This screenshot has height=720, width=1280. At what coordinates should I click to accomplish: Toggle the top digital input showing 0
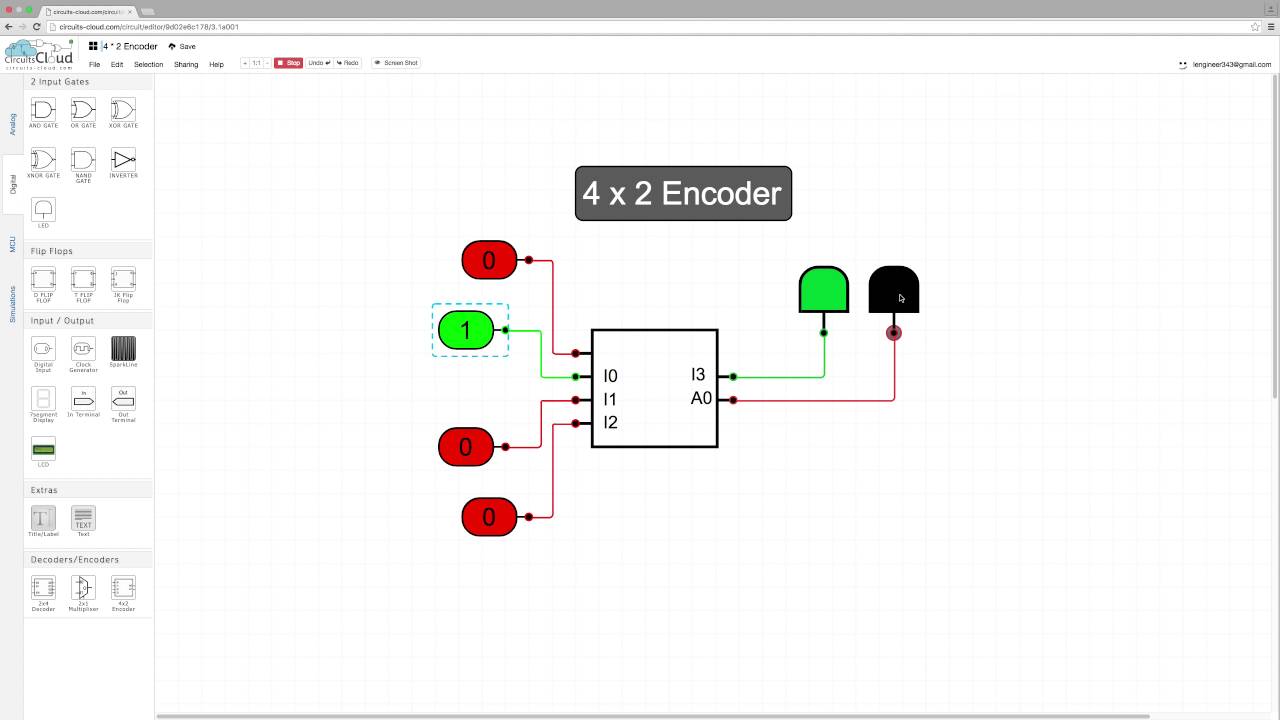pyautogui.click(x=489, y=260)
